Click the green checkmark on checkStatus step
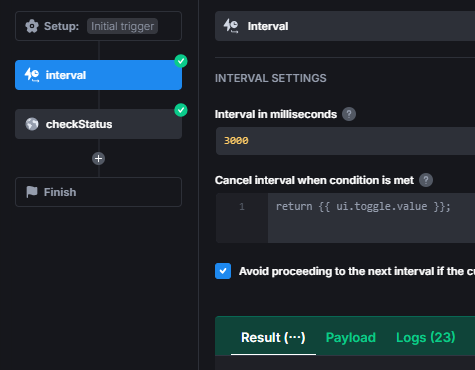Viewport: 475px width, 370px height. (x=181, y=110)
